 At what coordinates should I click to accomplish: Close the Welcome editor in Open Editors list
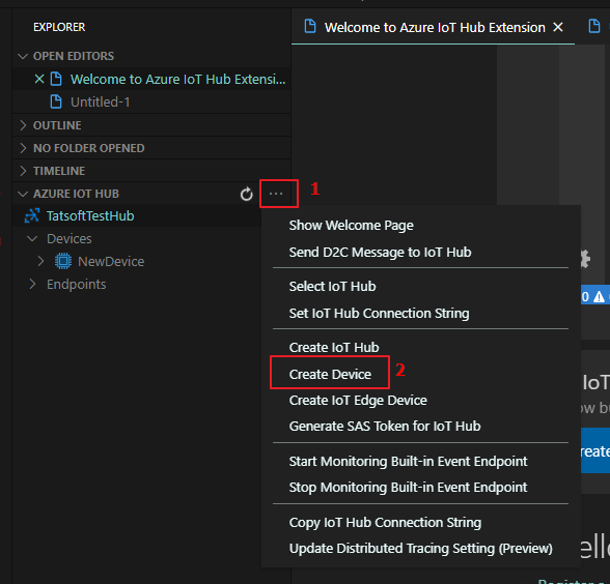[40, 79]
